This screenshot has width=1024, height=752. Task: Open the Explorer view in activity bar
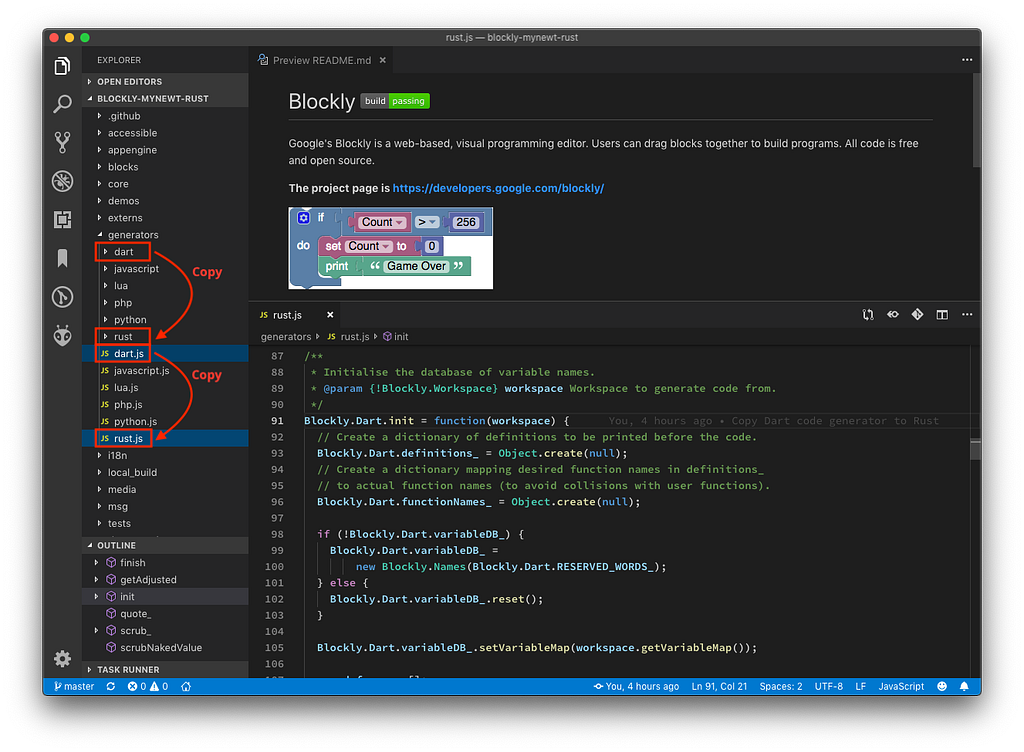[x=62, y=66]
